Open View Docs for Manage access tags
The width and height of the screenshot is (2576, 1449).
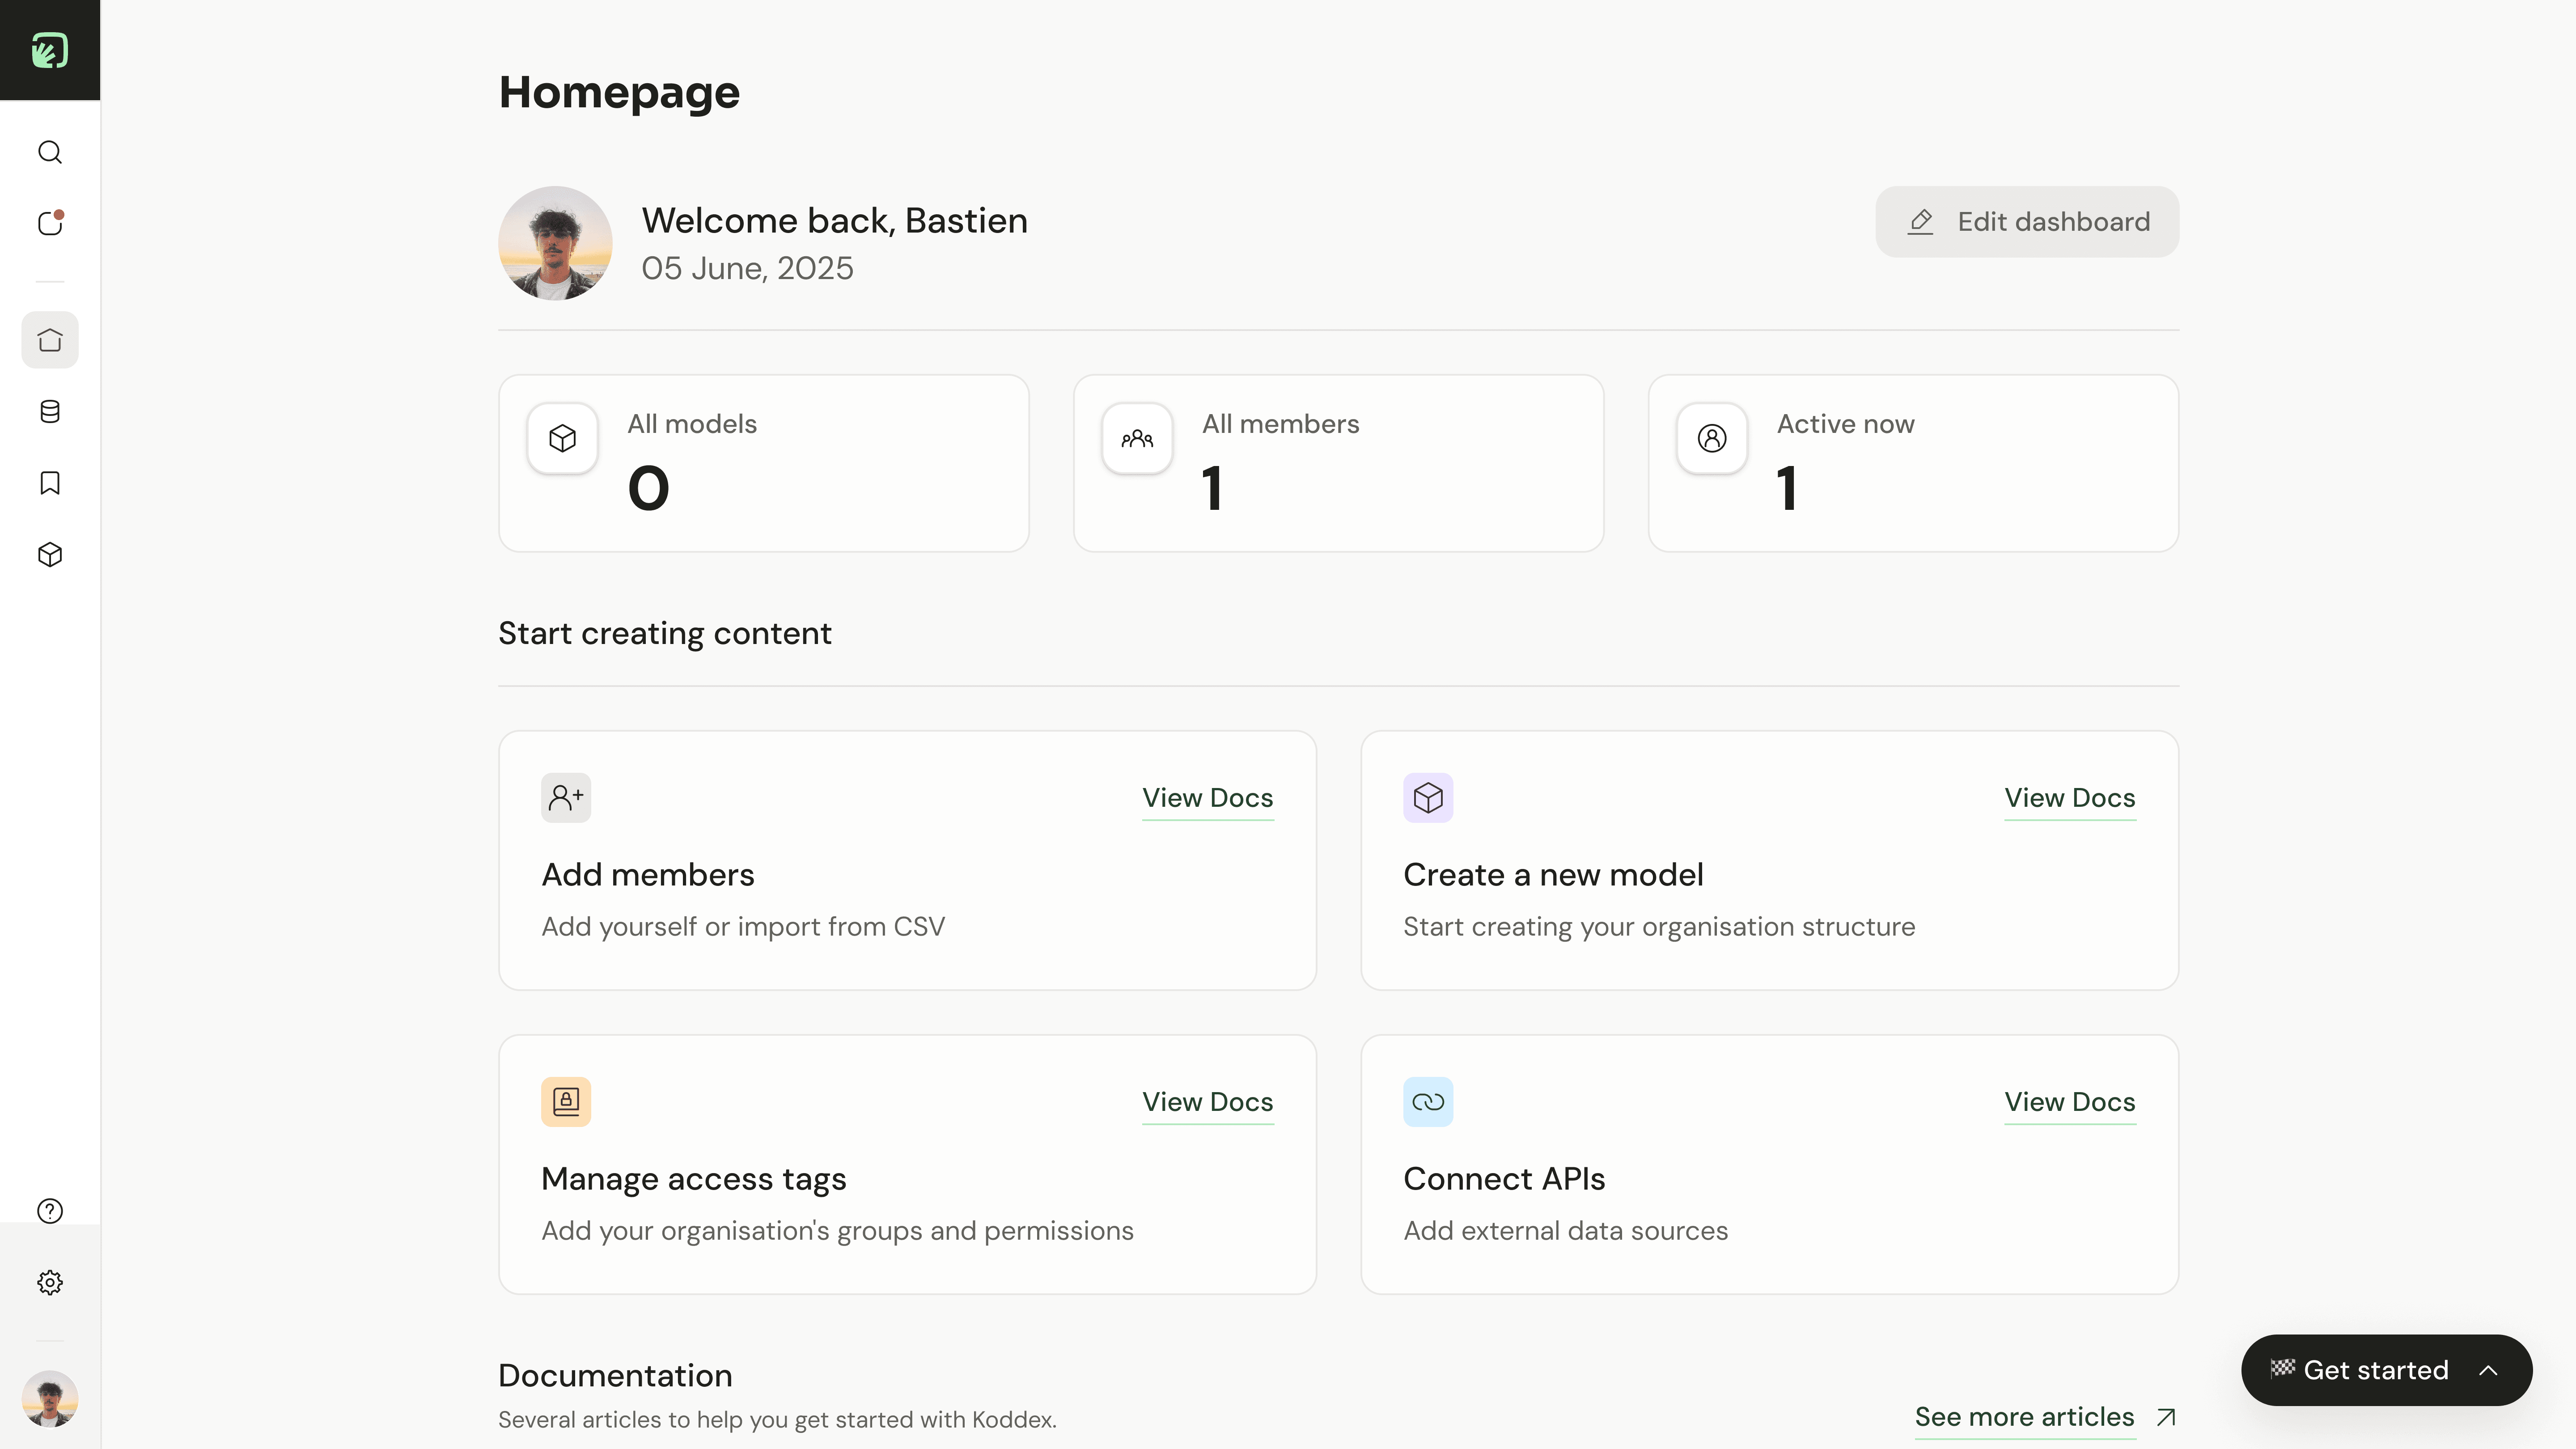tap(1207, 1102)
